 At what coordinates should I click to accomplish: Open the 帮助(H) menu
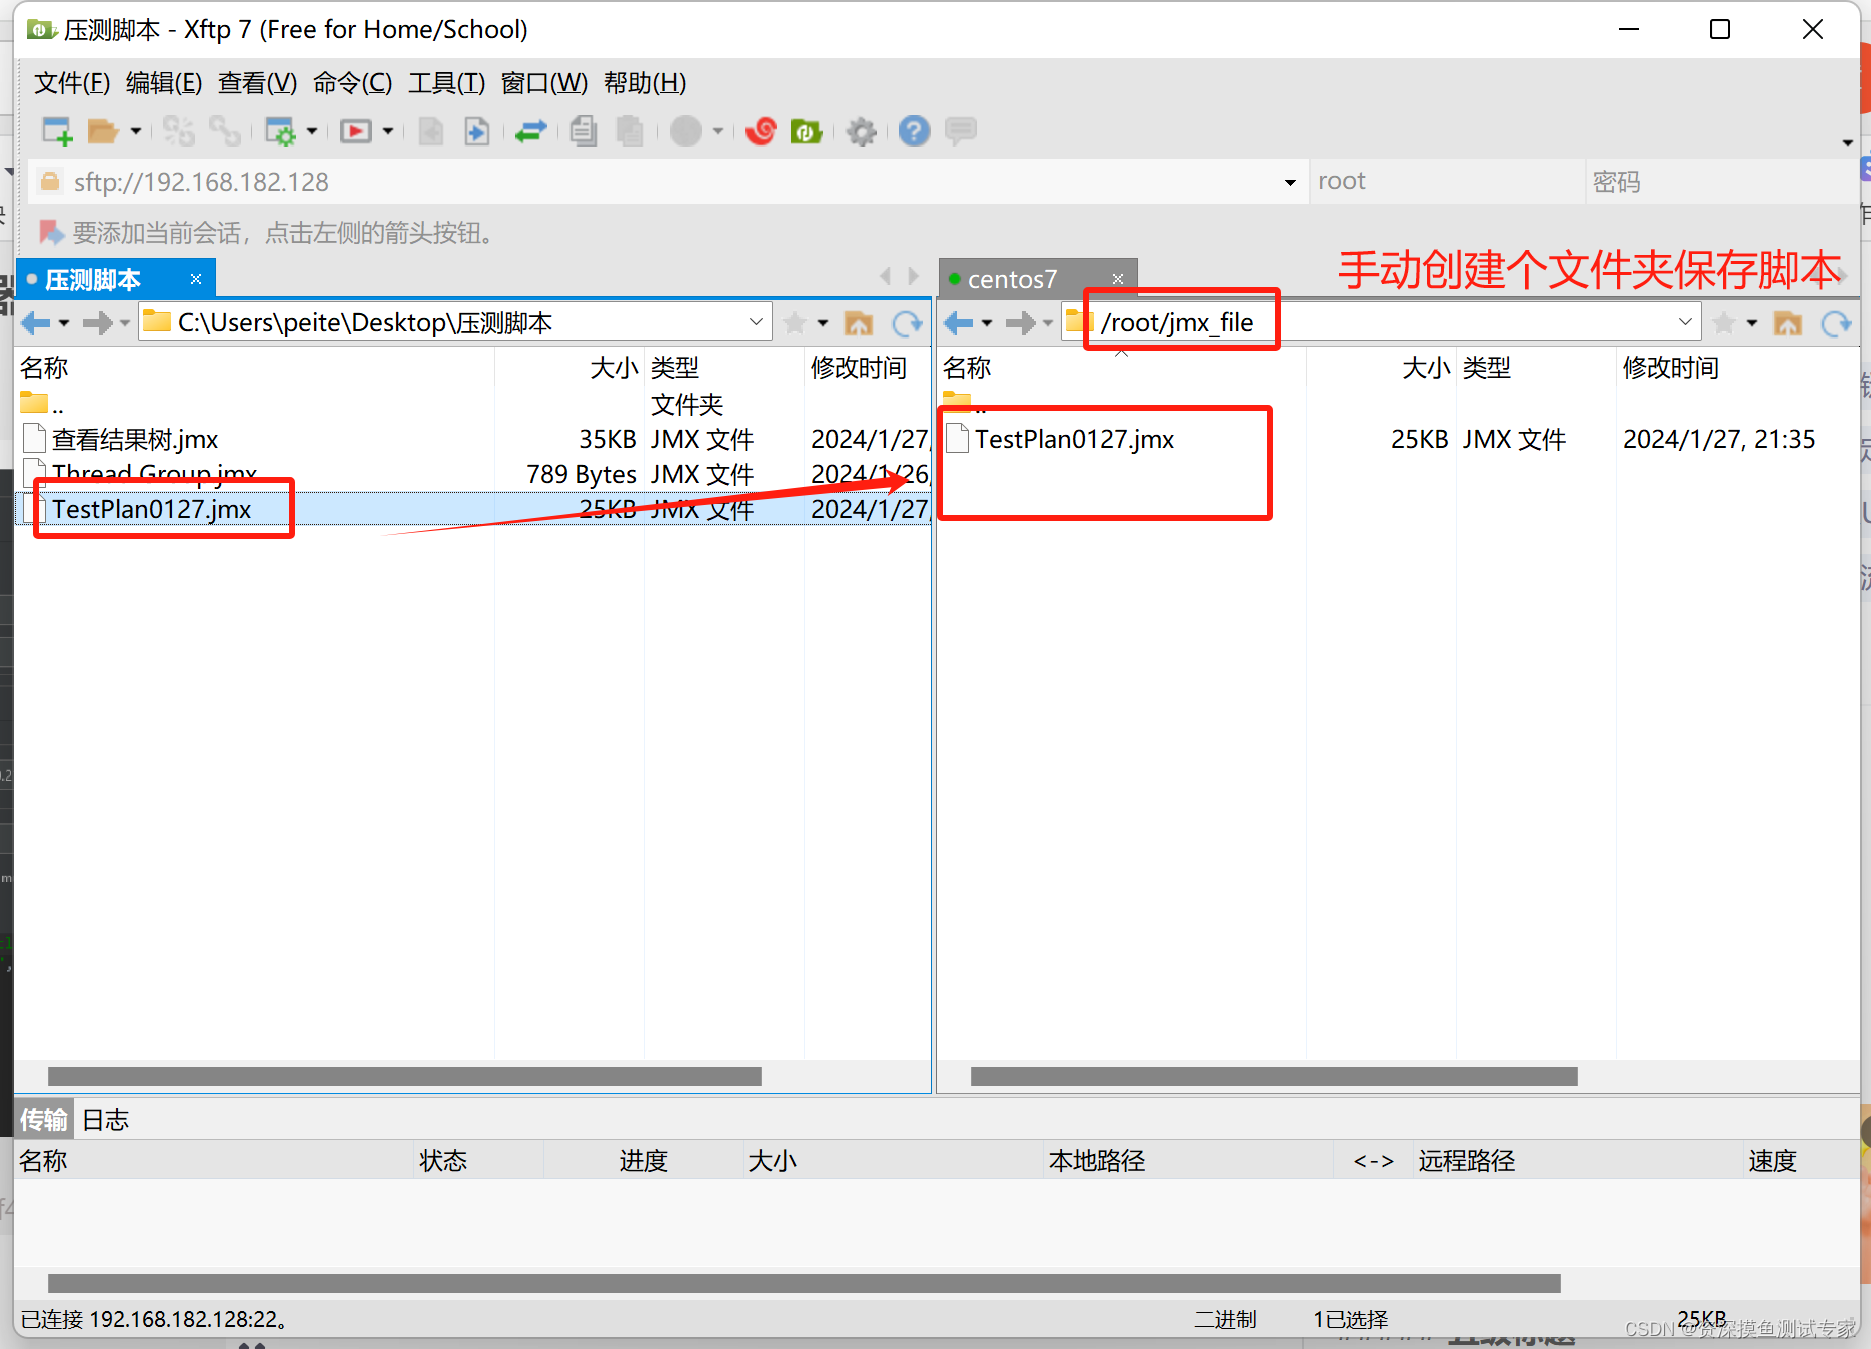coord(645,83)
